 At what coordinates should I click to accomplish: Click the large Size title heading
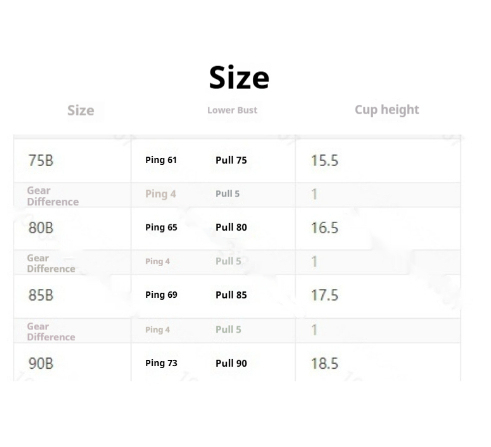coord(239,77)
